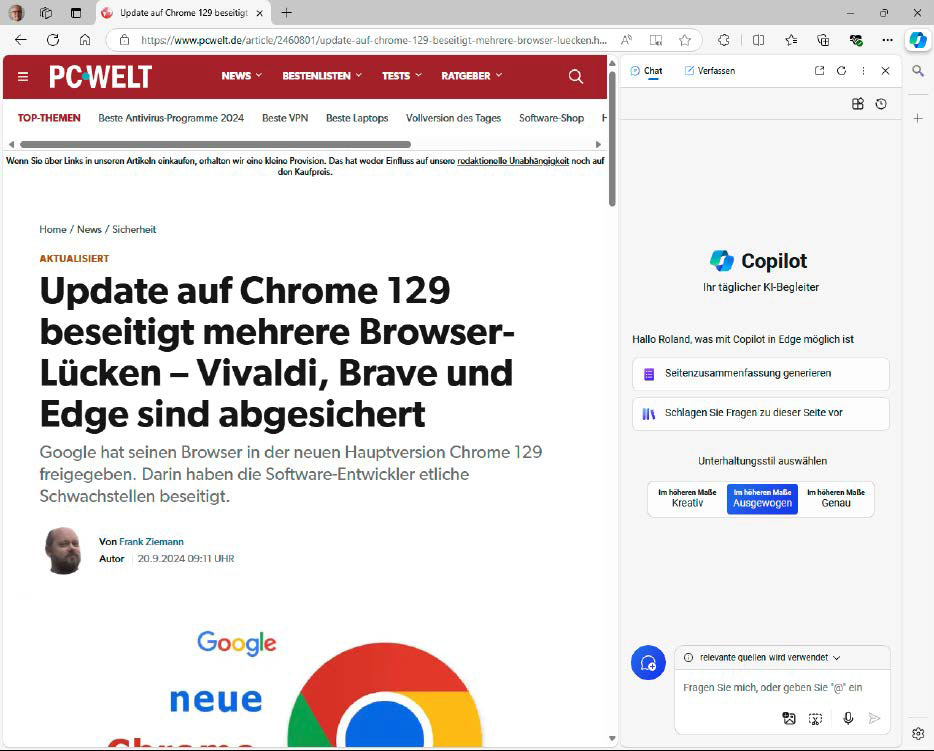Activate the Read aloud icon in address bar
The height and width of the screenshot is (751, 934).
tap(626, 40)
